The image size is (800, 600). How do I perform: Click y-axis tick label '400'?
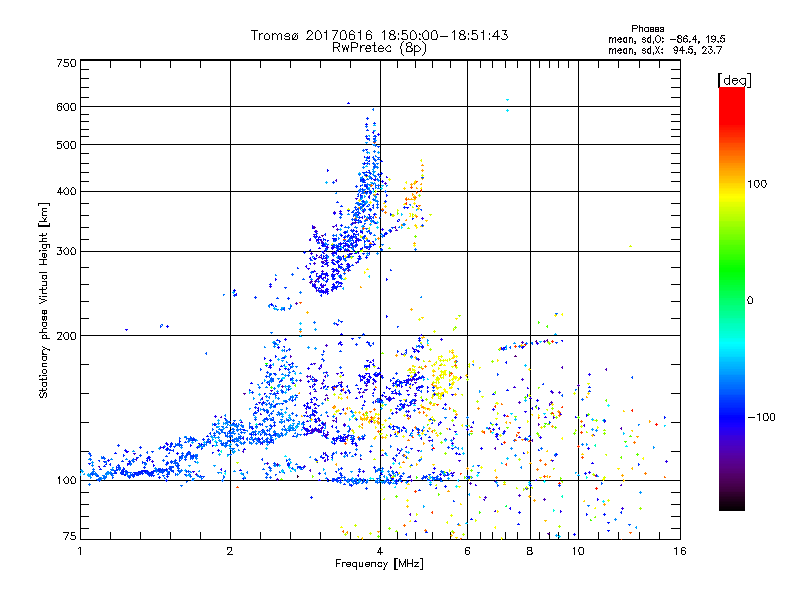[x=67, y=192]
